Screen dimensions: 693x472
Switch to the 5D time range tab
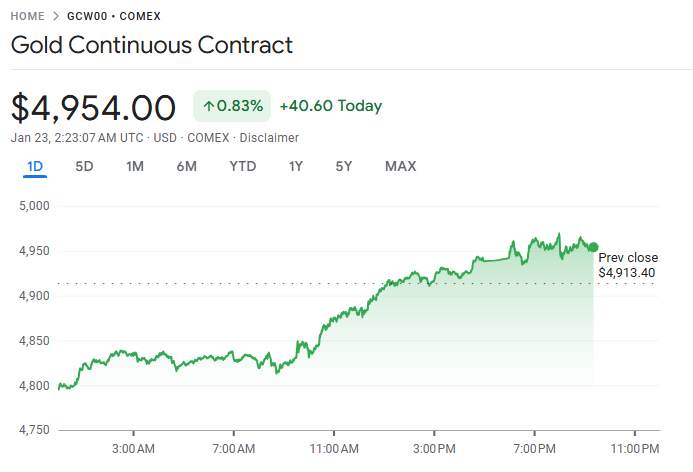[84, 166]
